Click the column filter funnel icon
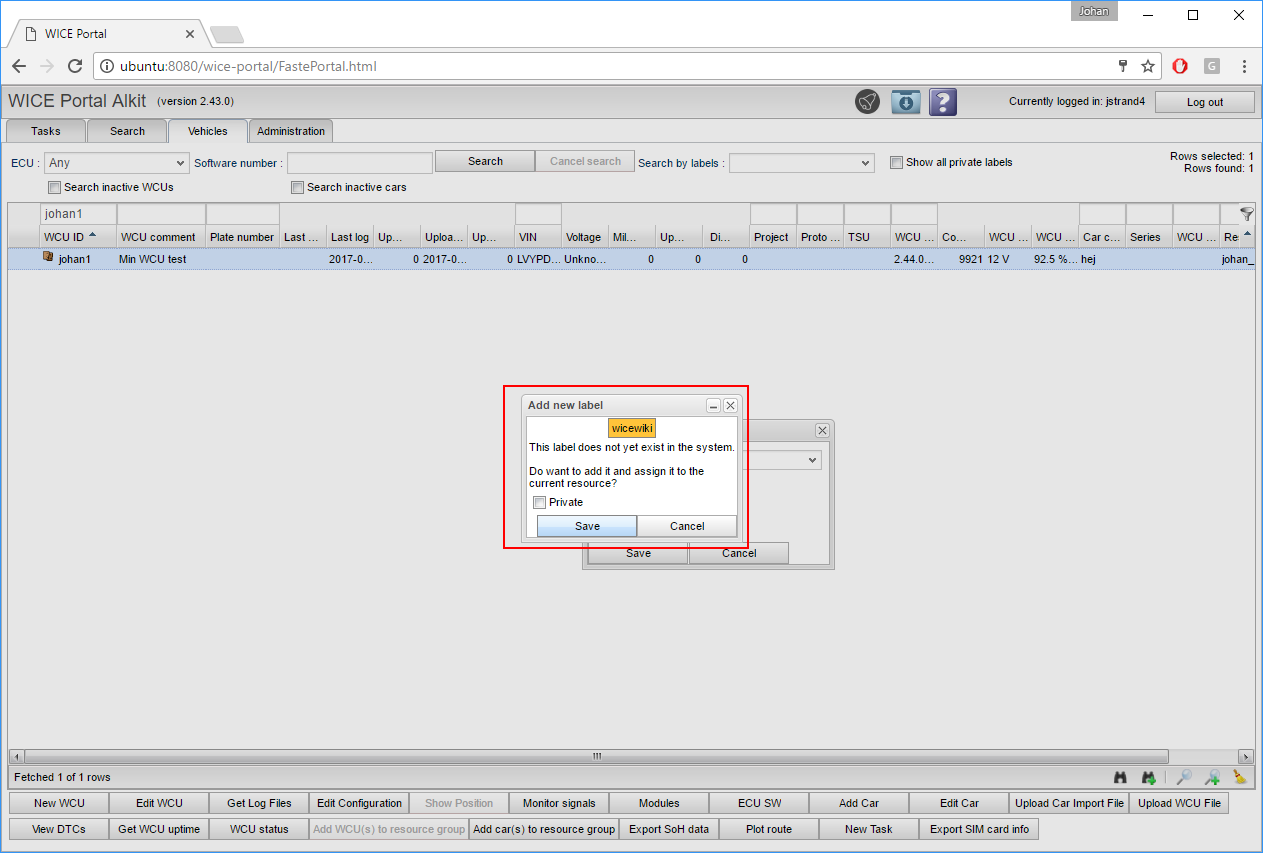The height and width of the screenshot is (853, 1263). (x=1246, y=214)
